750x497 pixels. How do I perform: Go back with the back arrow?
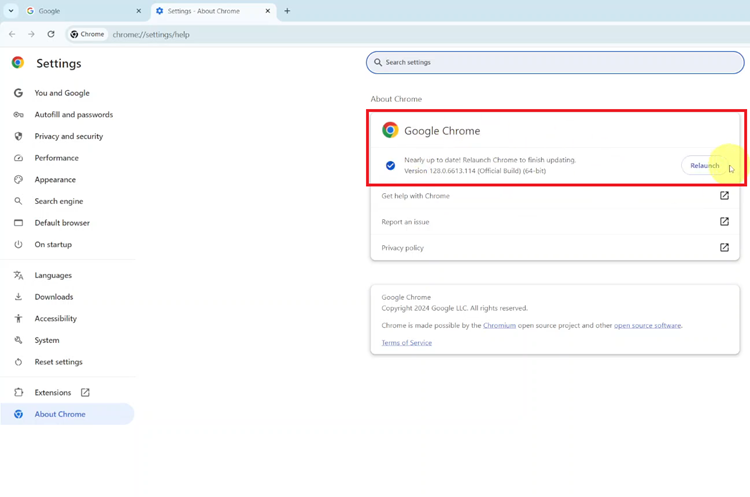click(12, 34)
